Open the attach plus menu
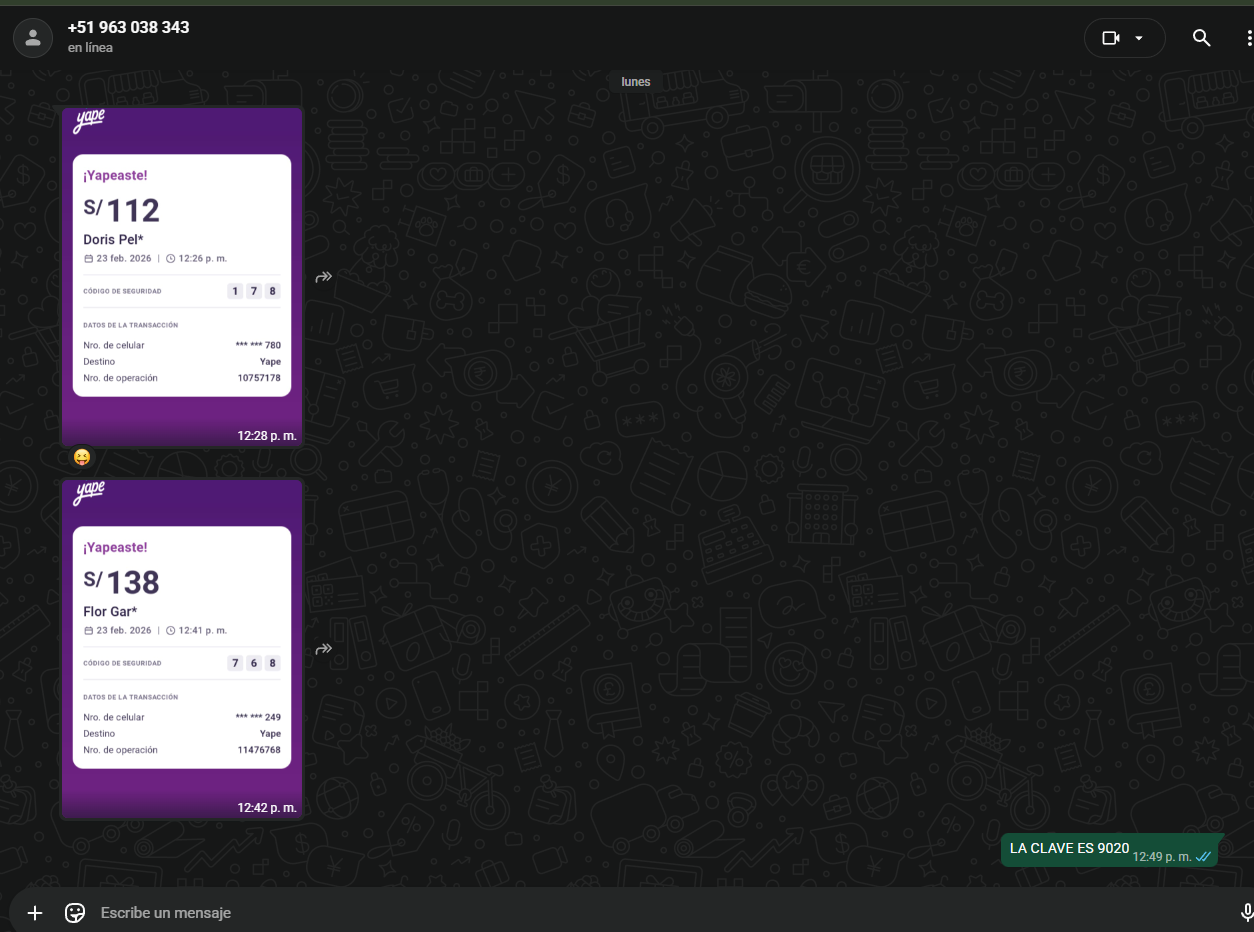Image resolution: width=1254 pixels, height=932 pixels. tap(35, 912)
